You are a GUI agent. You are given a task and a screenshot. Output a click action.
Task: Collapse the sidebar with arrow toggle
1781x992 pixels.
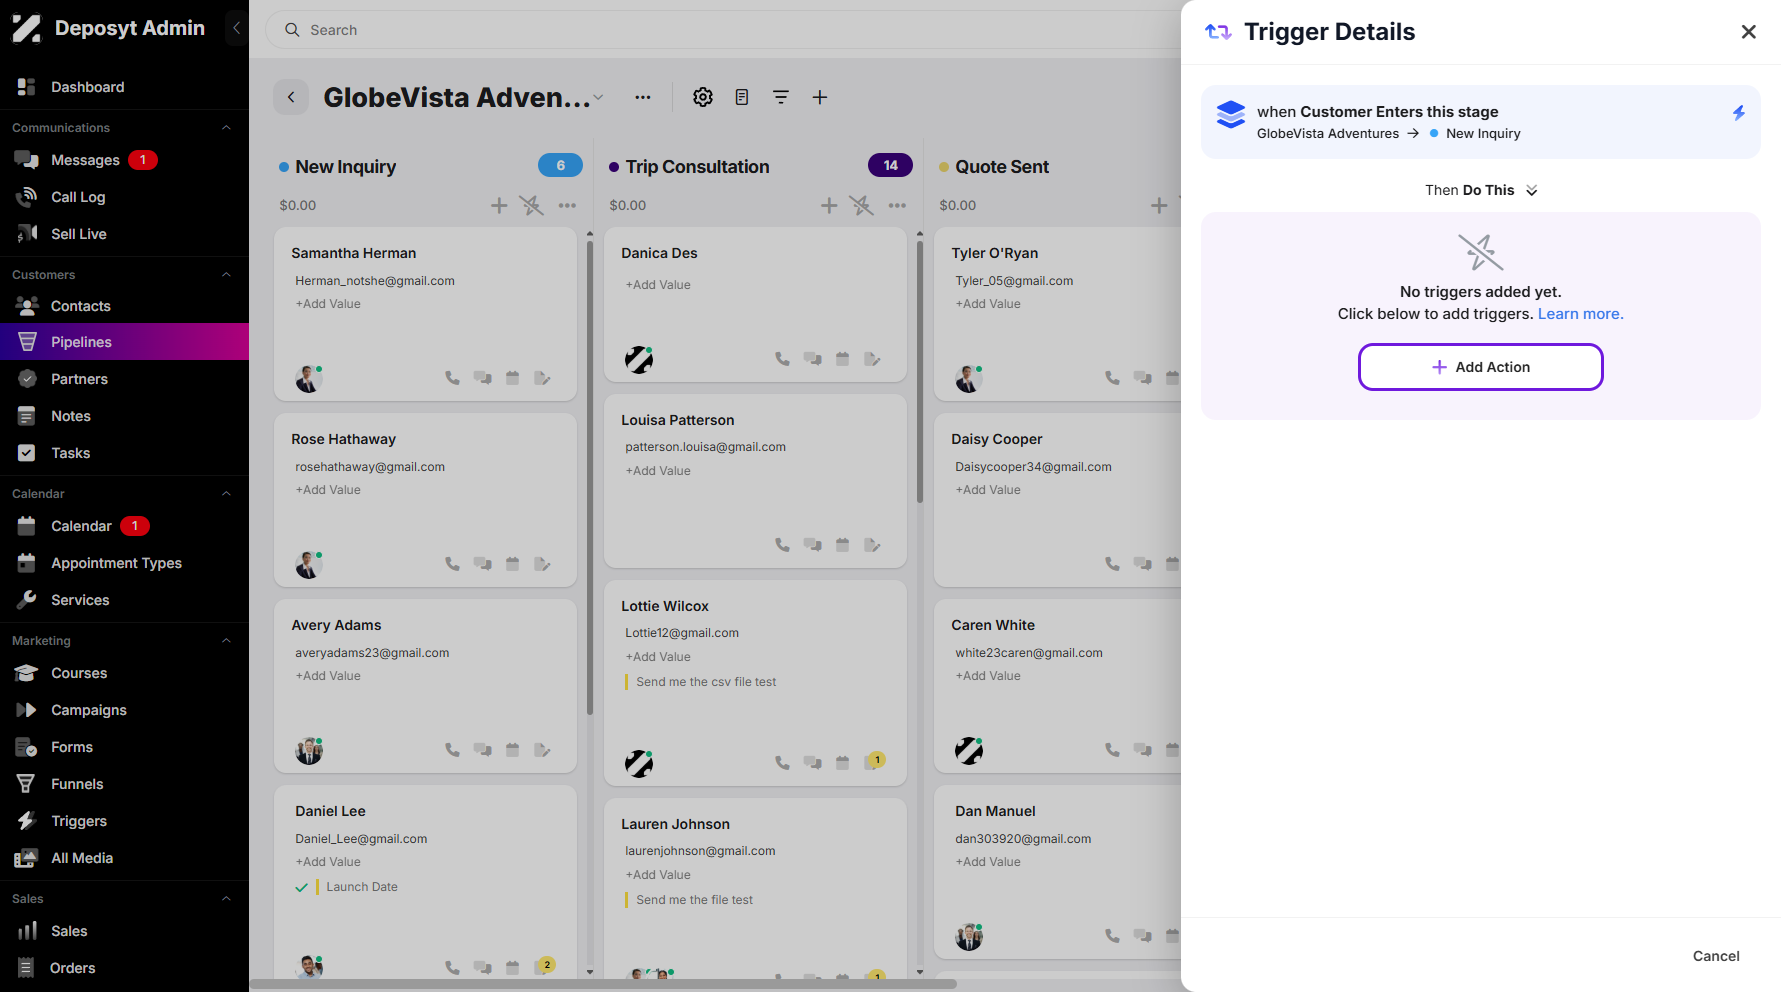236,28
